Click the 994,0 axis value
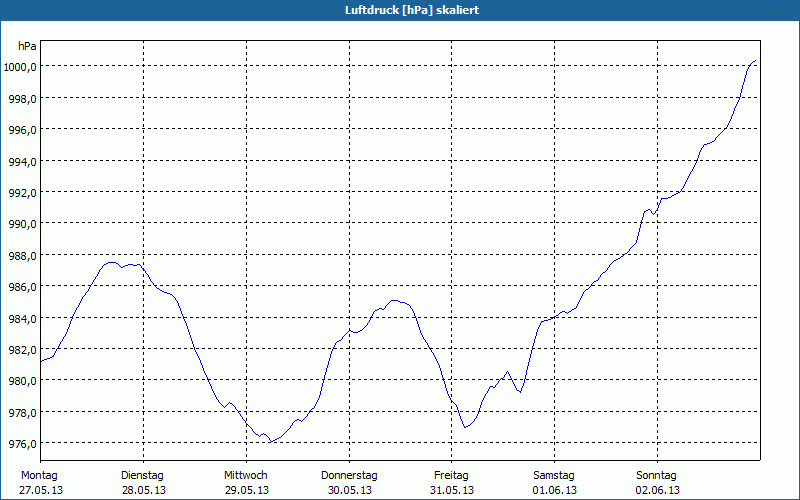800x500 pixels. tap(22, 162)
